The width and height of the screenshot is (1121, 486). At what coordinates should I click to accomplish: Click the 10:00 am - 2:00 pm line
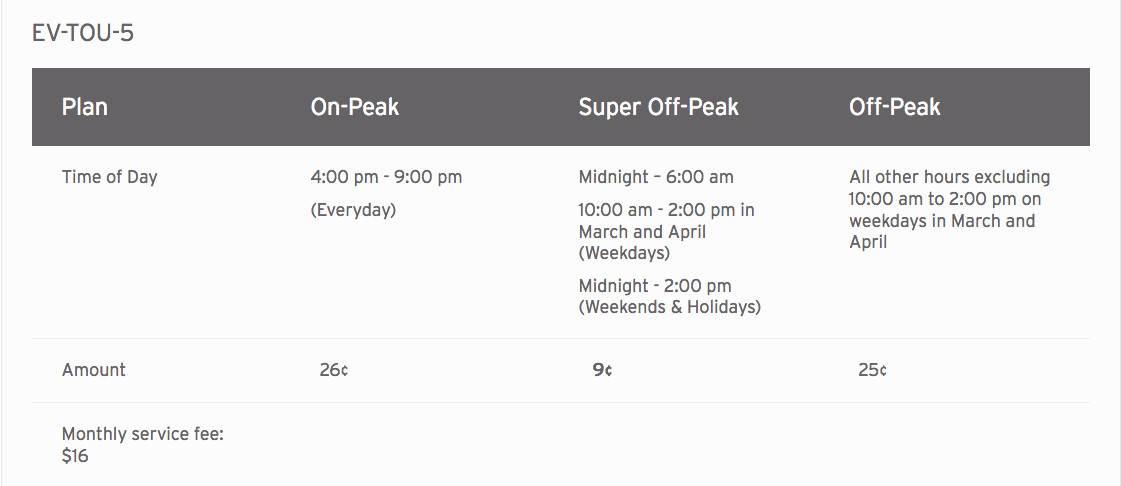(x=666, y=210)
